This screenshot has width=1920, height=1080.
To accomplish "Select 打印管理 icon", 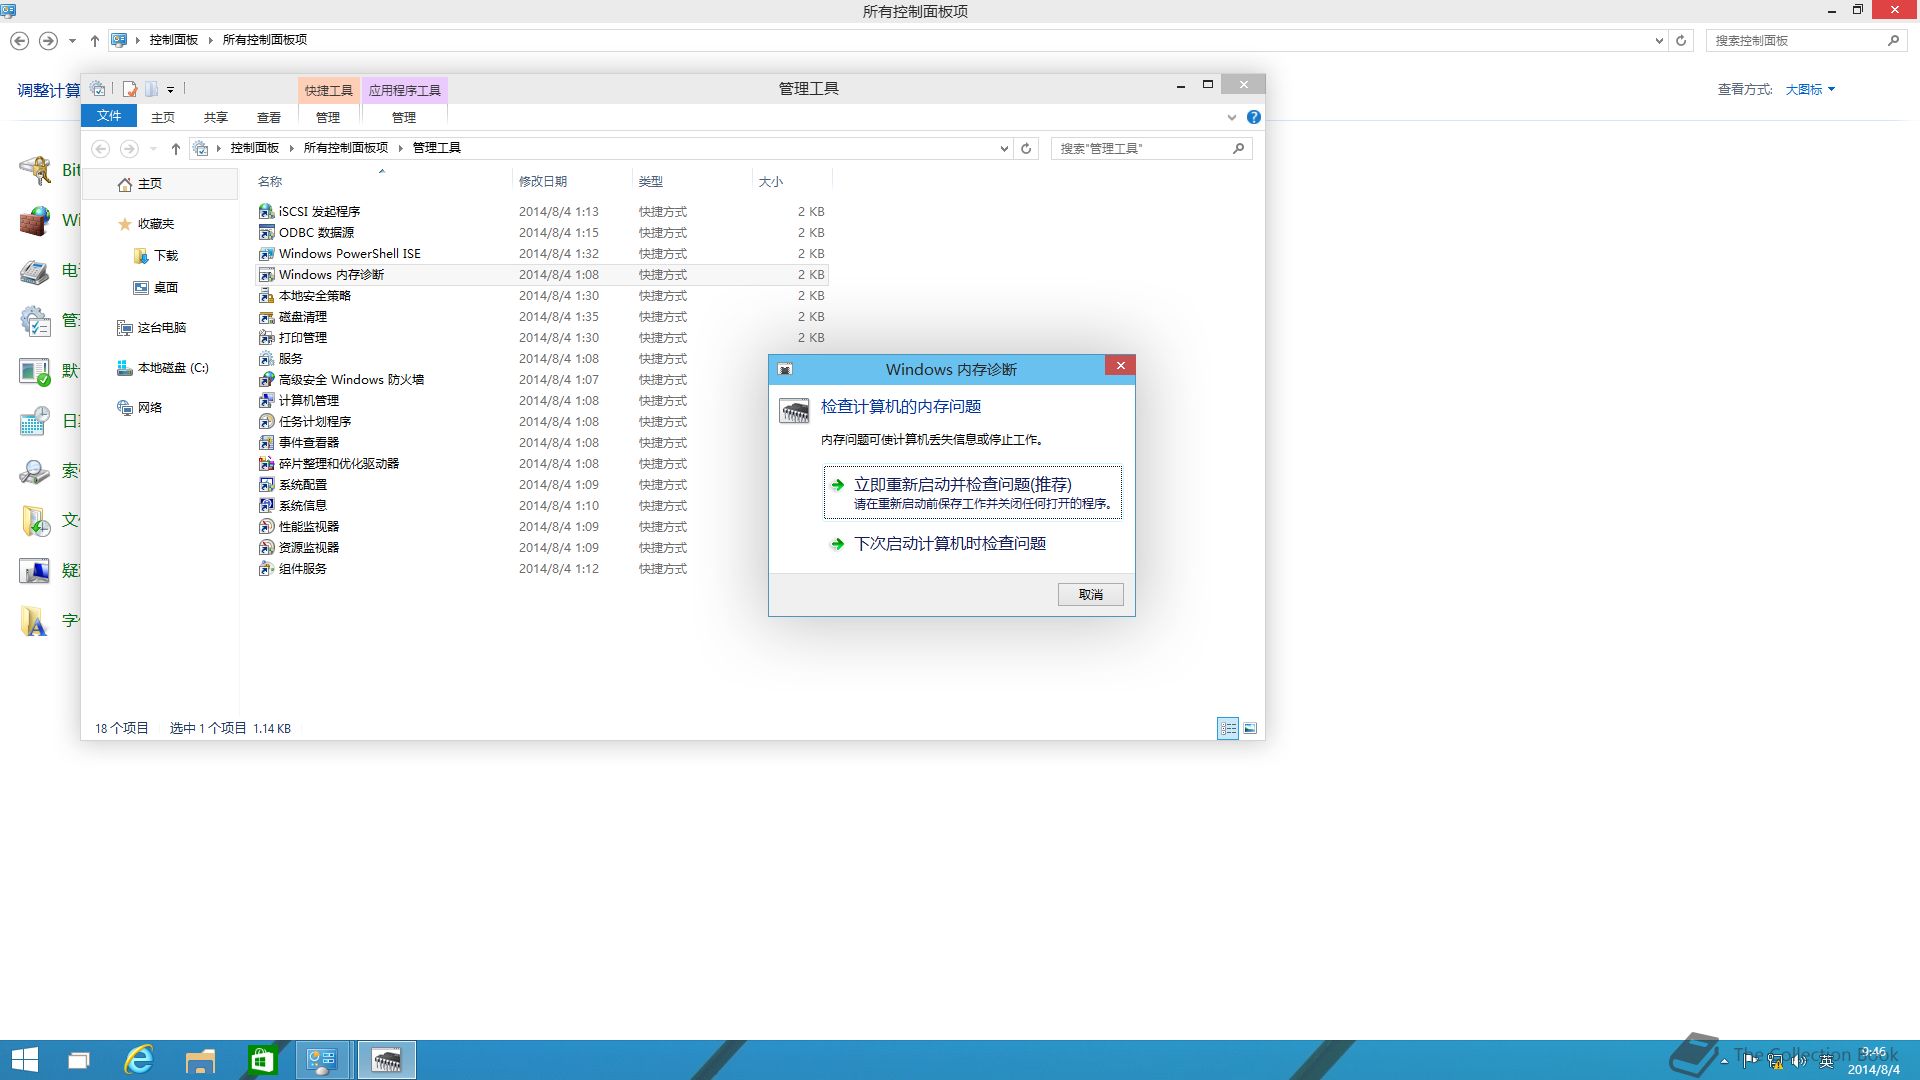I will tap(266, 337).
